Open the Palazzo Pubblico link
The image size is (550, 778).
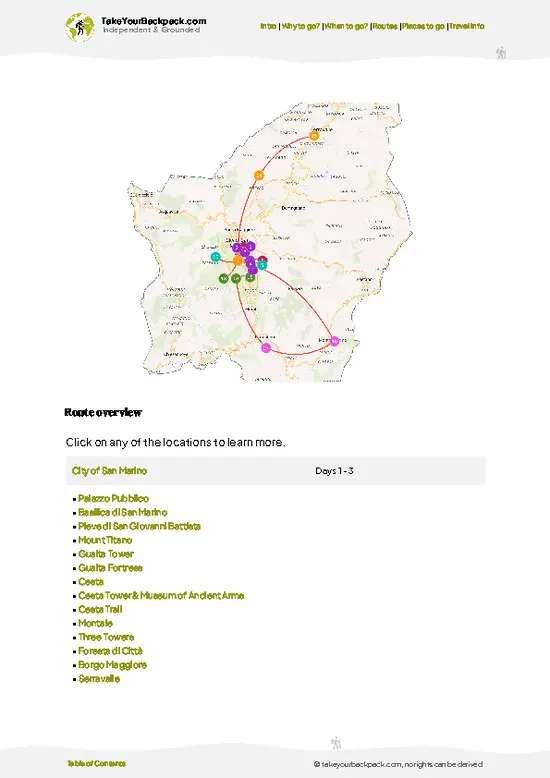(113, 498)
